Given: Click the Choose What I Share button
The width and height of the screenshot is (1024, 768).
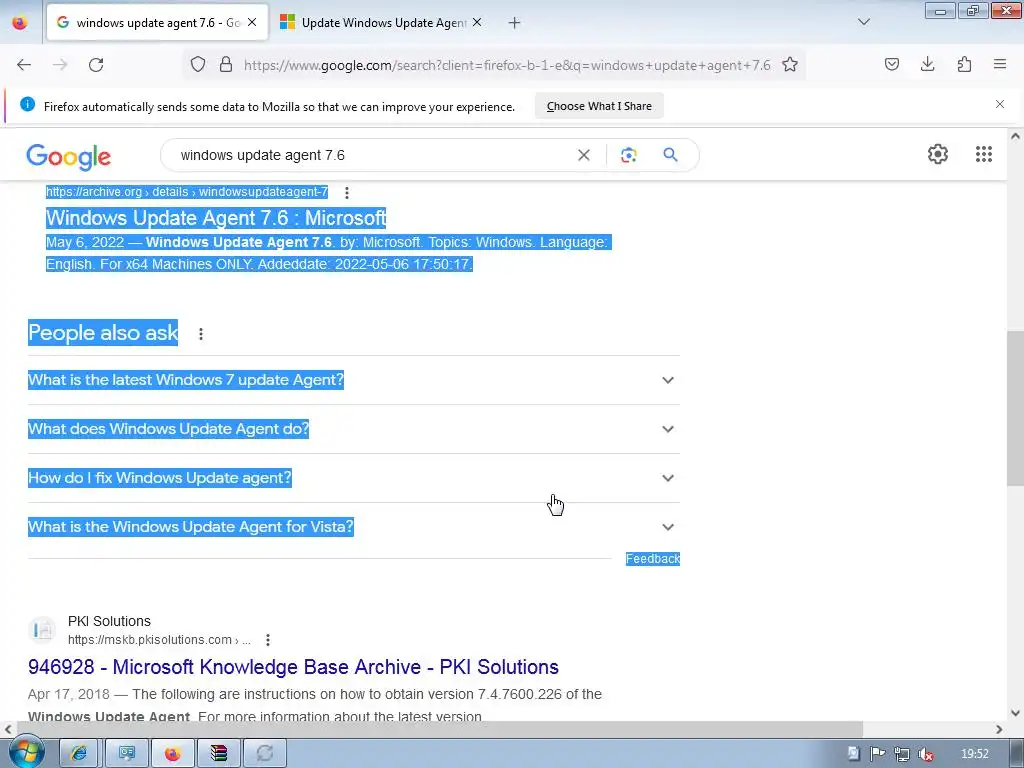Looking at the screenshot, I should point(599,106).
